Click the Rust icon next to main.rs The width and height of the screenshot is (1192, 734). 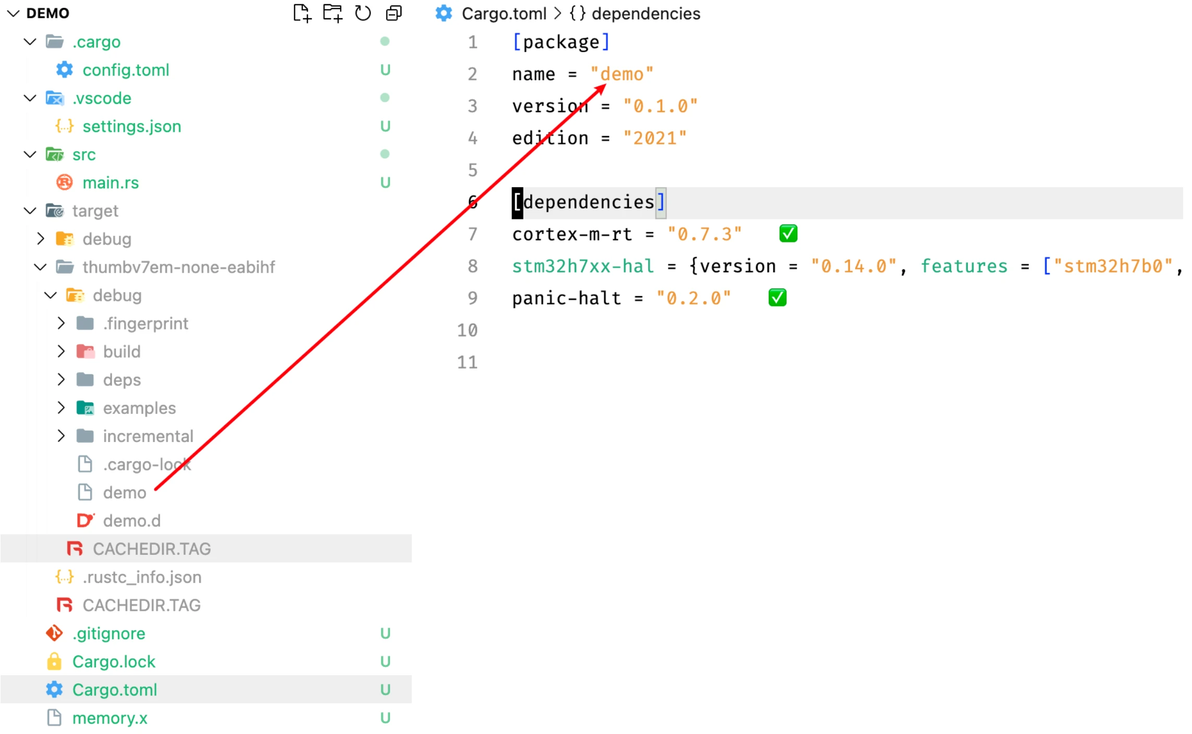[65, 182]
